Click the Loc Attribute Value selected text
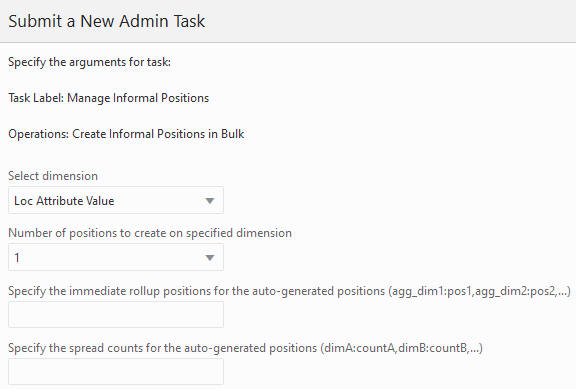The image size is (576, 389). point(64,201)
